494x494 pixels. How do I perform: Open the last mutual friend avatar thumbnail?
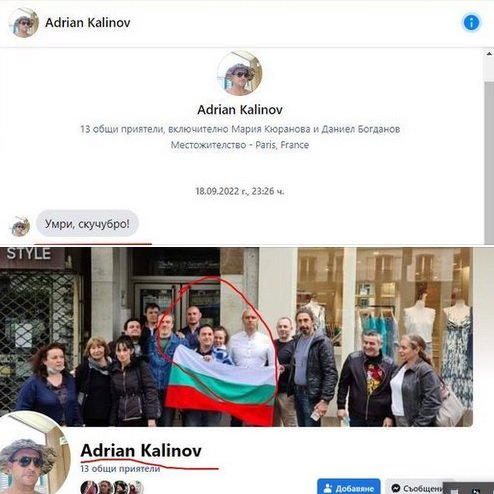click(136, 487)
